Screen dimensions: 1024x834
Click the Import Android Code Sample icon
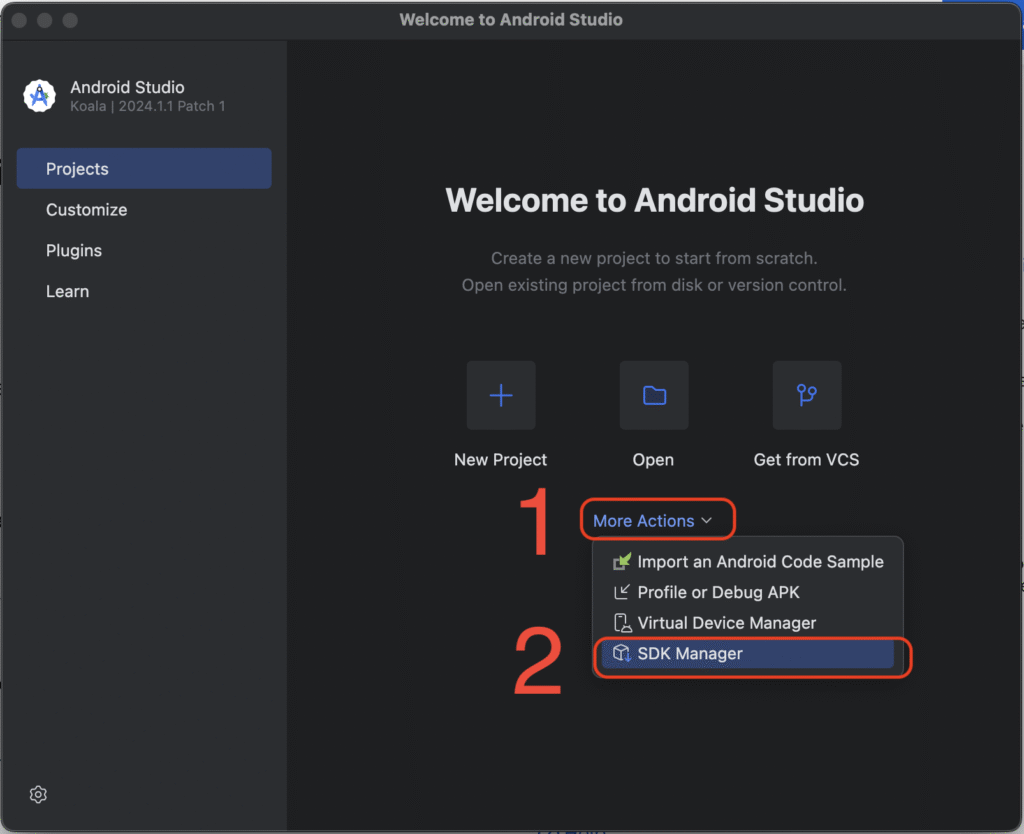coord(622,562)
